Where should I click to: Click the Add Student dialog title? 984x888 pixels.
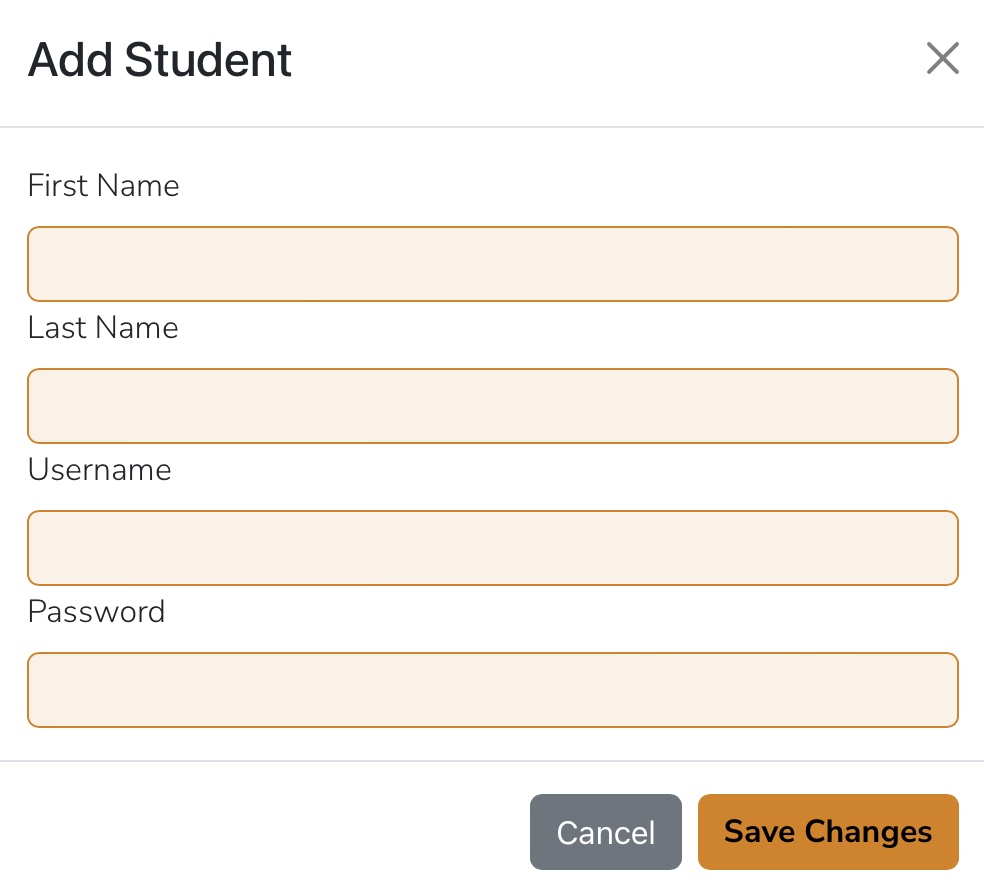pyautogui.click(x=160, y=60)
